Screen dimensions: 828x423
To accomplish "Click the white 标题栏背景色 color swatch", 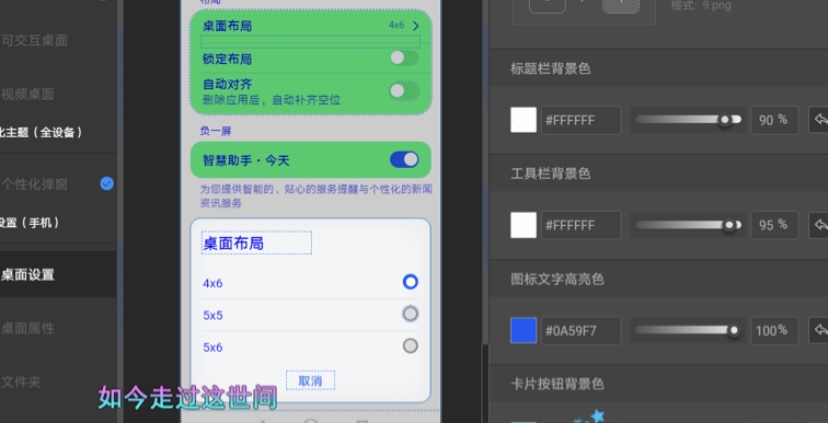I will point(523,120).
